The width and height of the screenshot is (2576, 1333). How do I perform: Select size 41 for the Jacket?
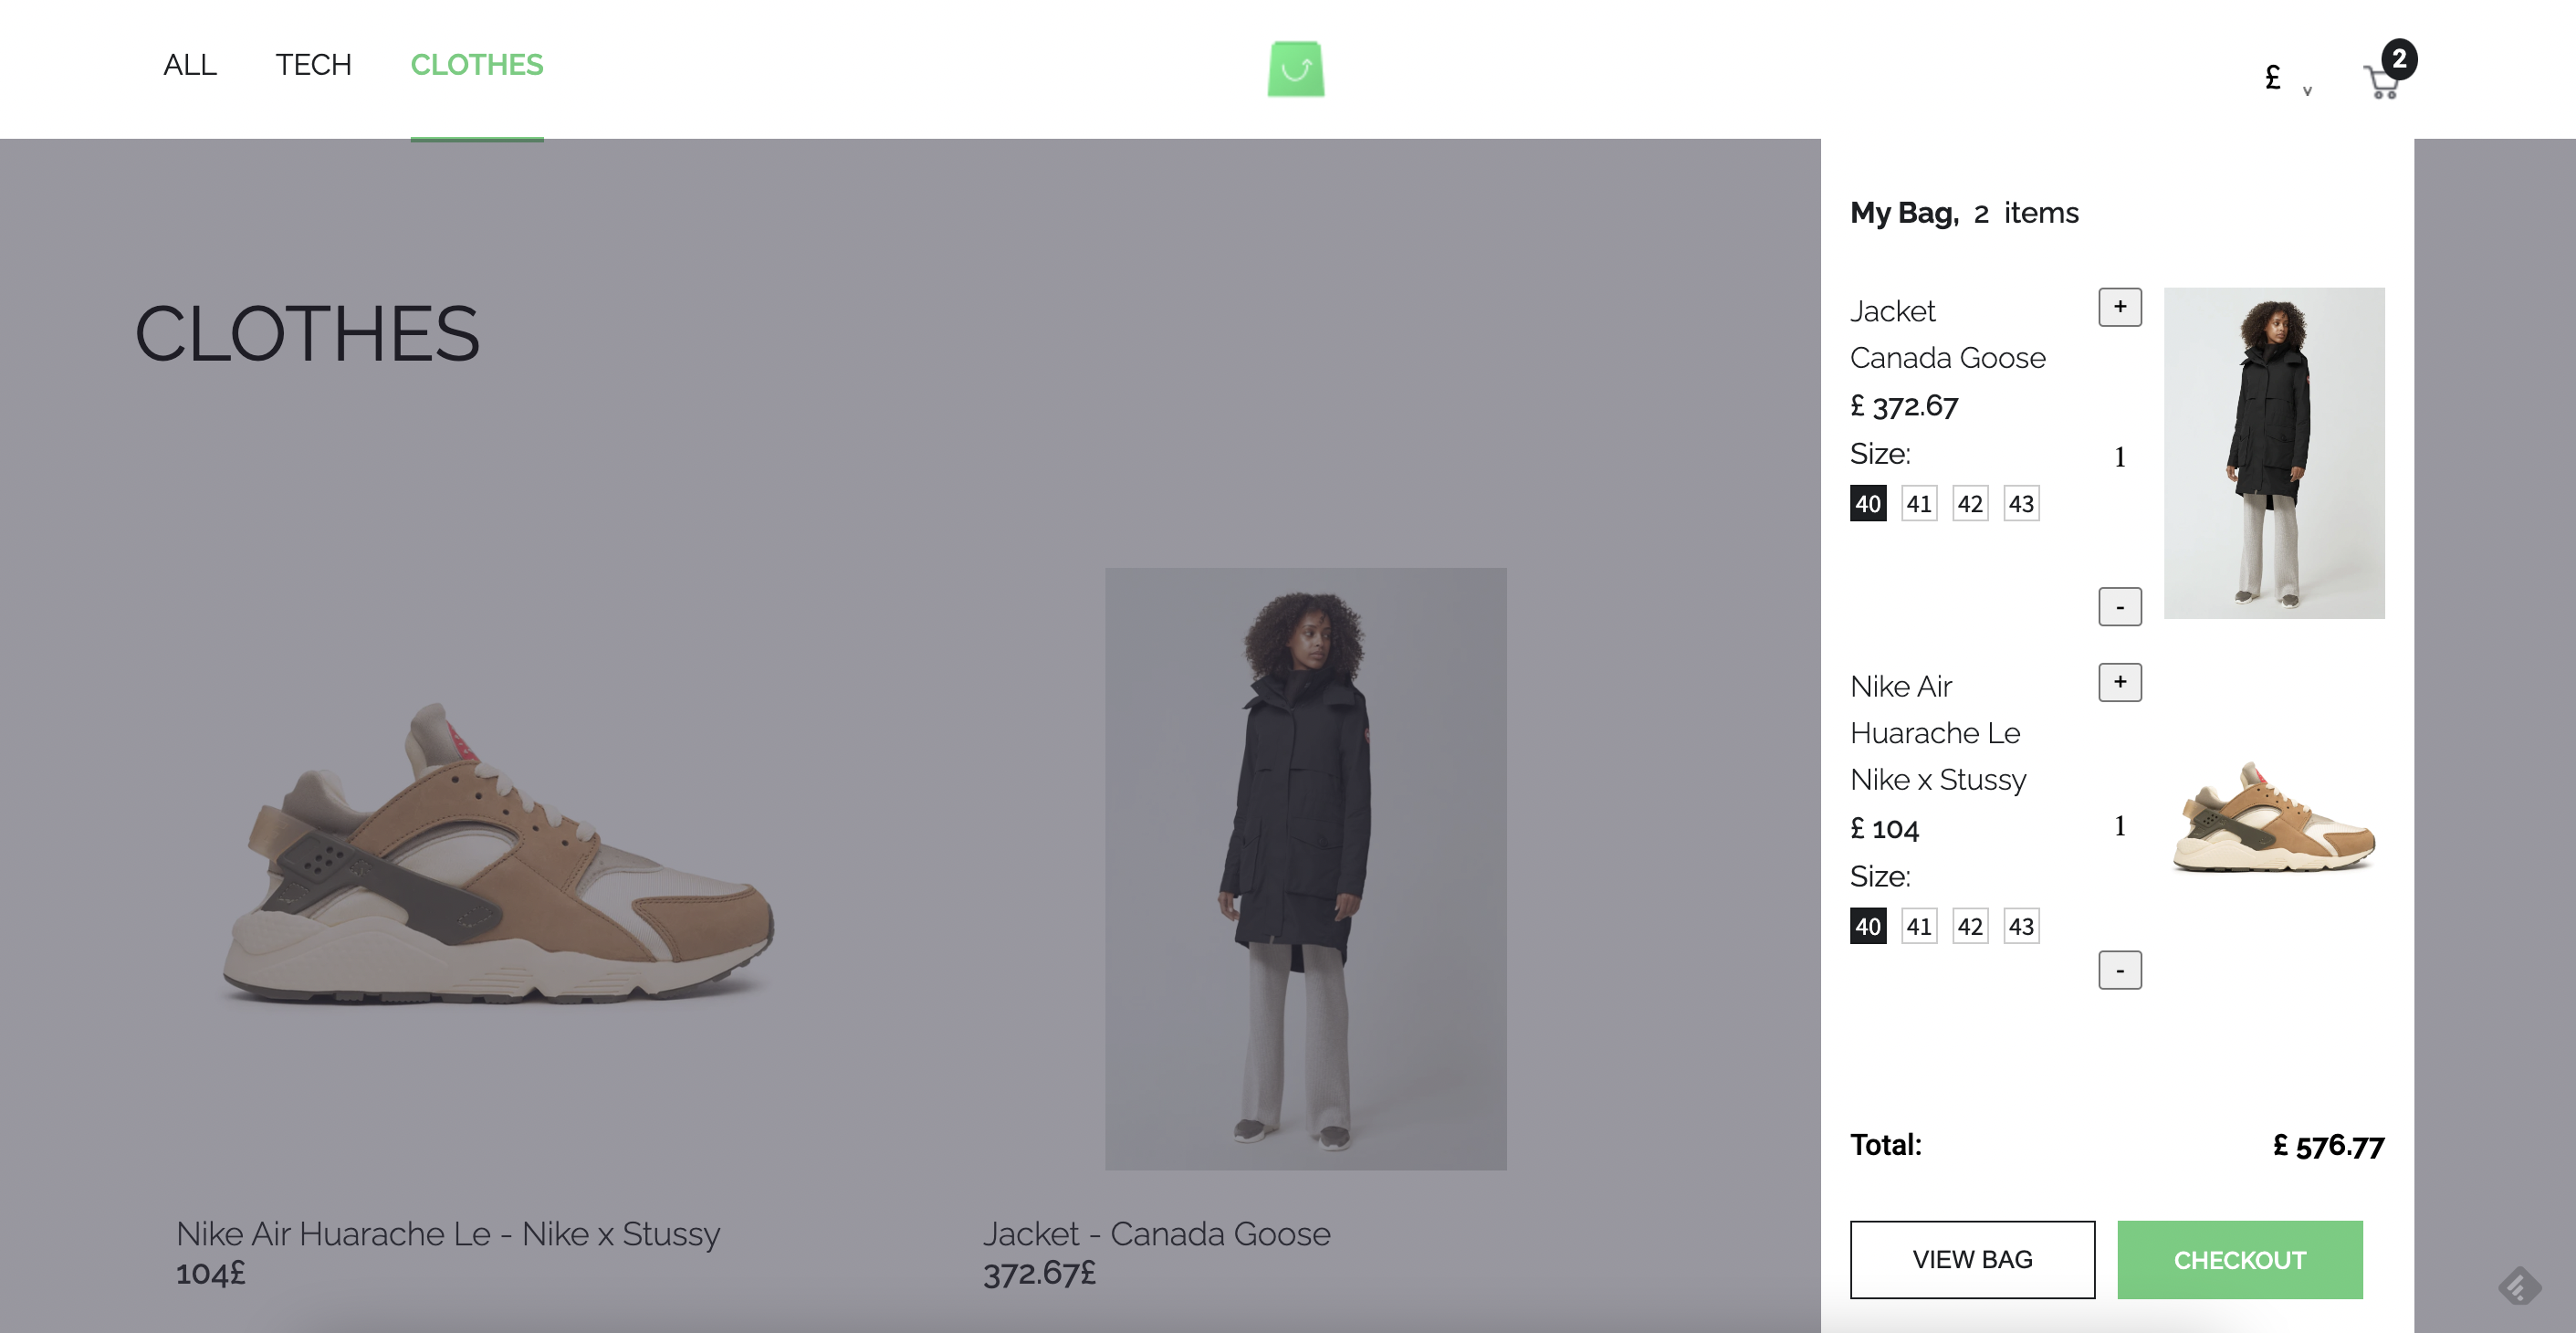1919,504
